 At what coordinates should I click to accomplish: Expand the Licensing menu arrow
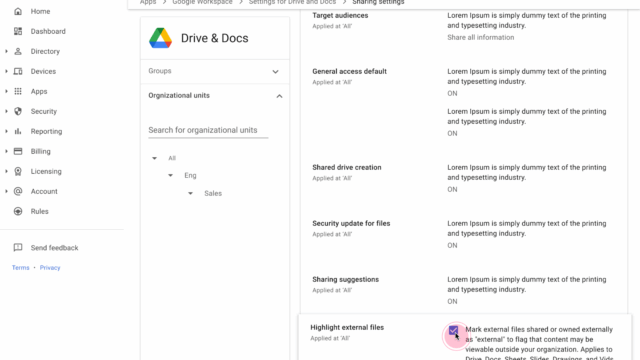(x=6, y=171)
